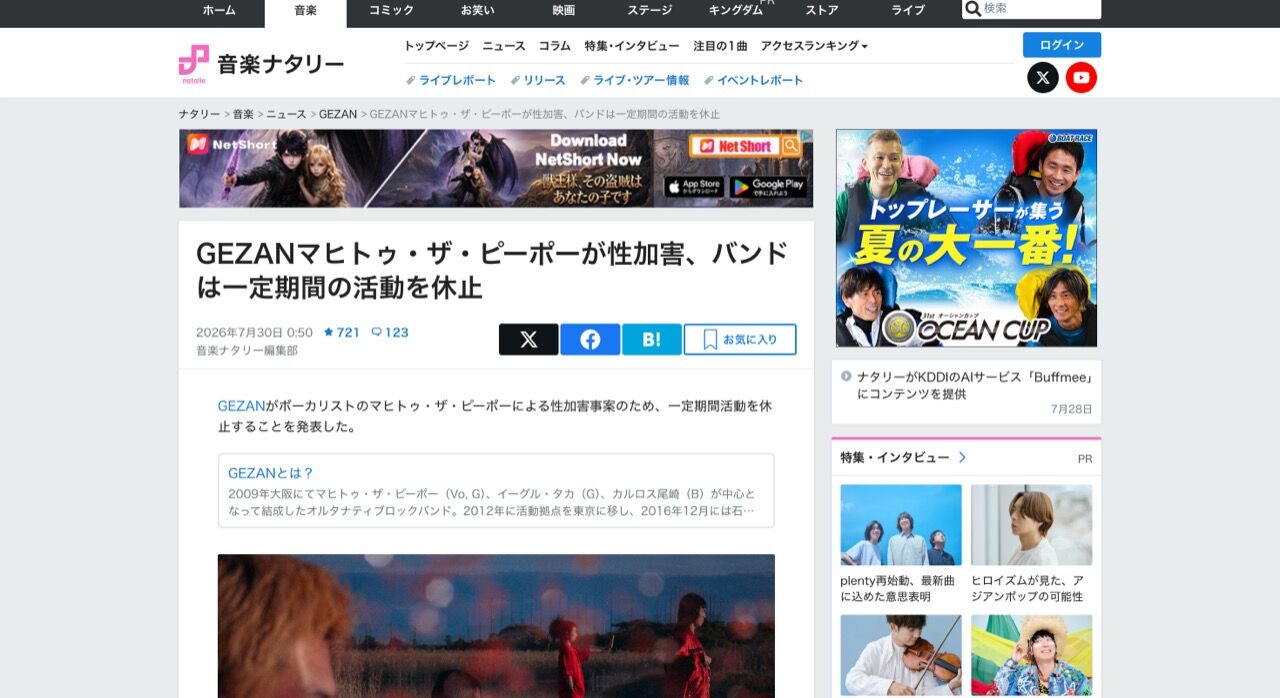Open the 注目の1曲 menu link
The width and height of the screenshot is (1280, 698).
(720, 46)
